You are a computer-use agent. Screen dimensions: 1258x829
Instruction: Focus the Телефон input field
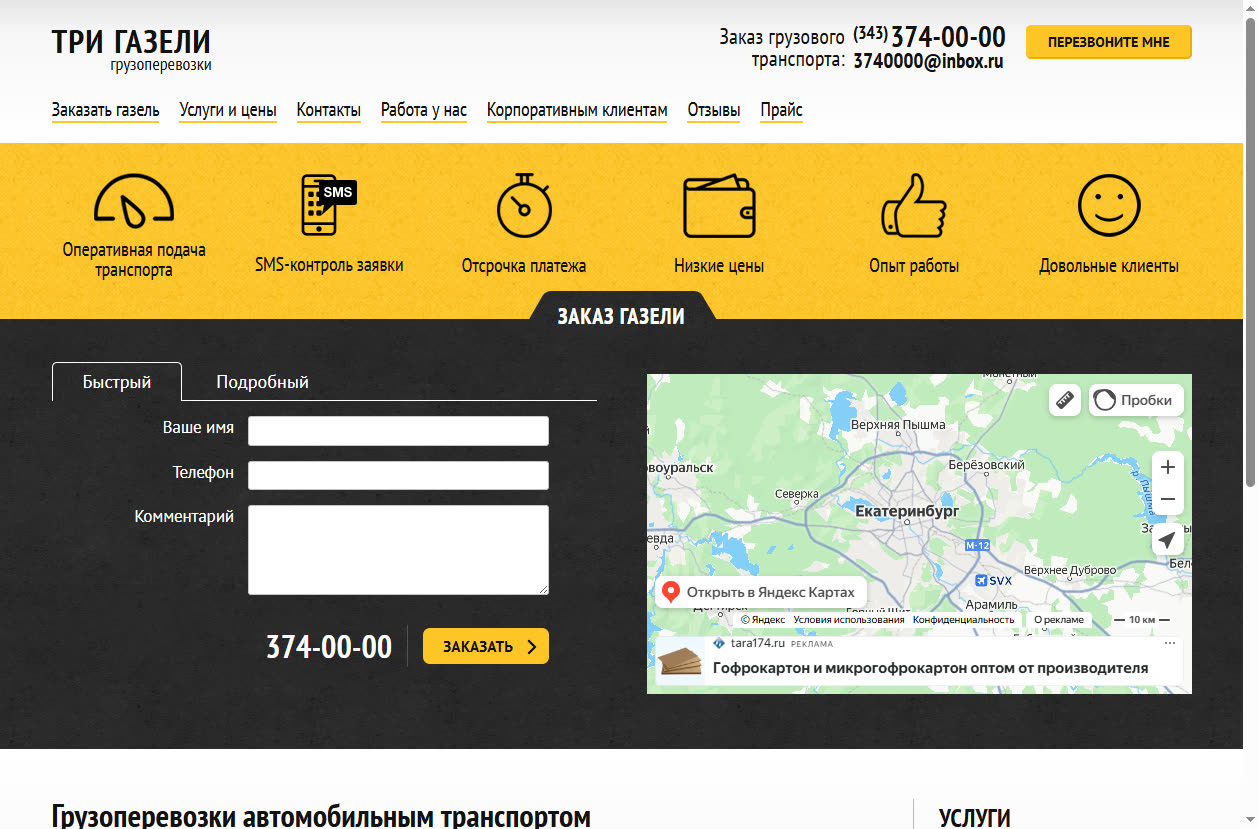(x=398, y=475)
